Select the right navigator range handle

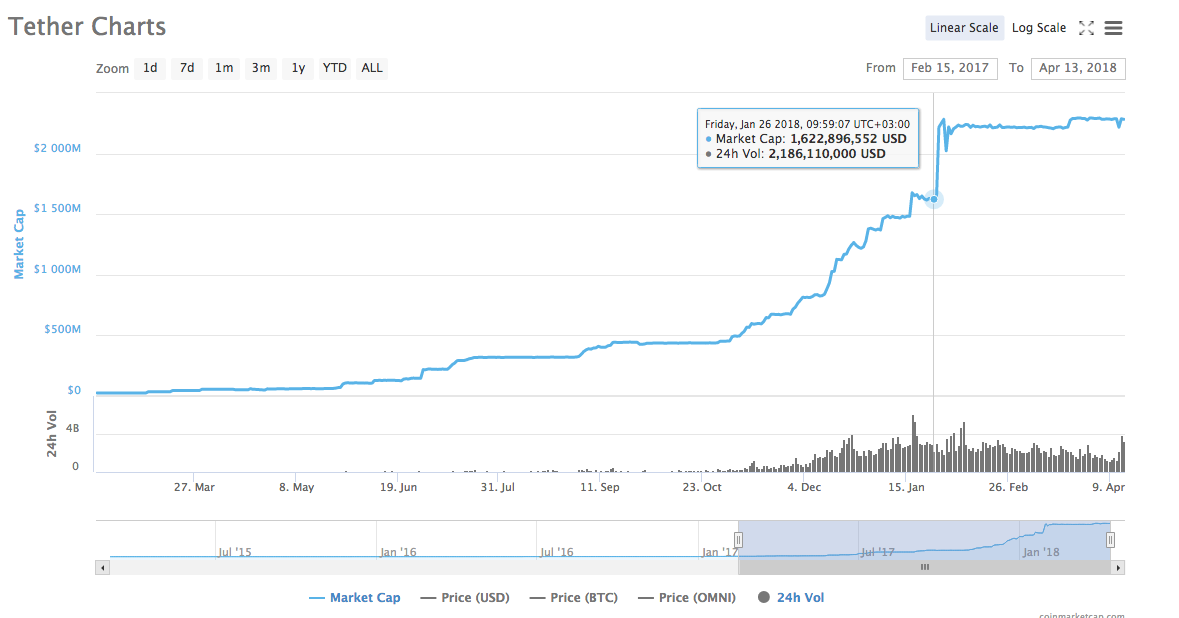point(1110,540)
